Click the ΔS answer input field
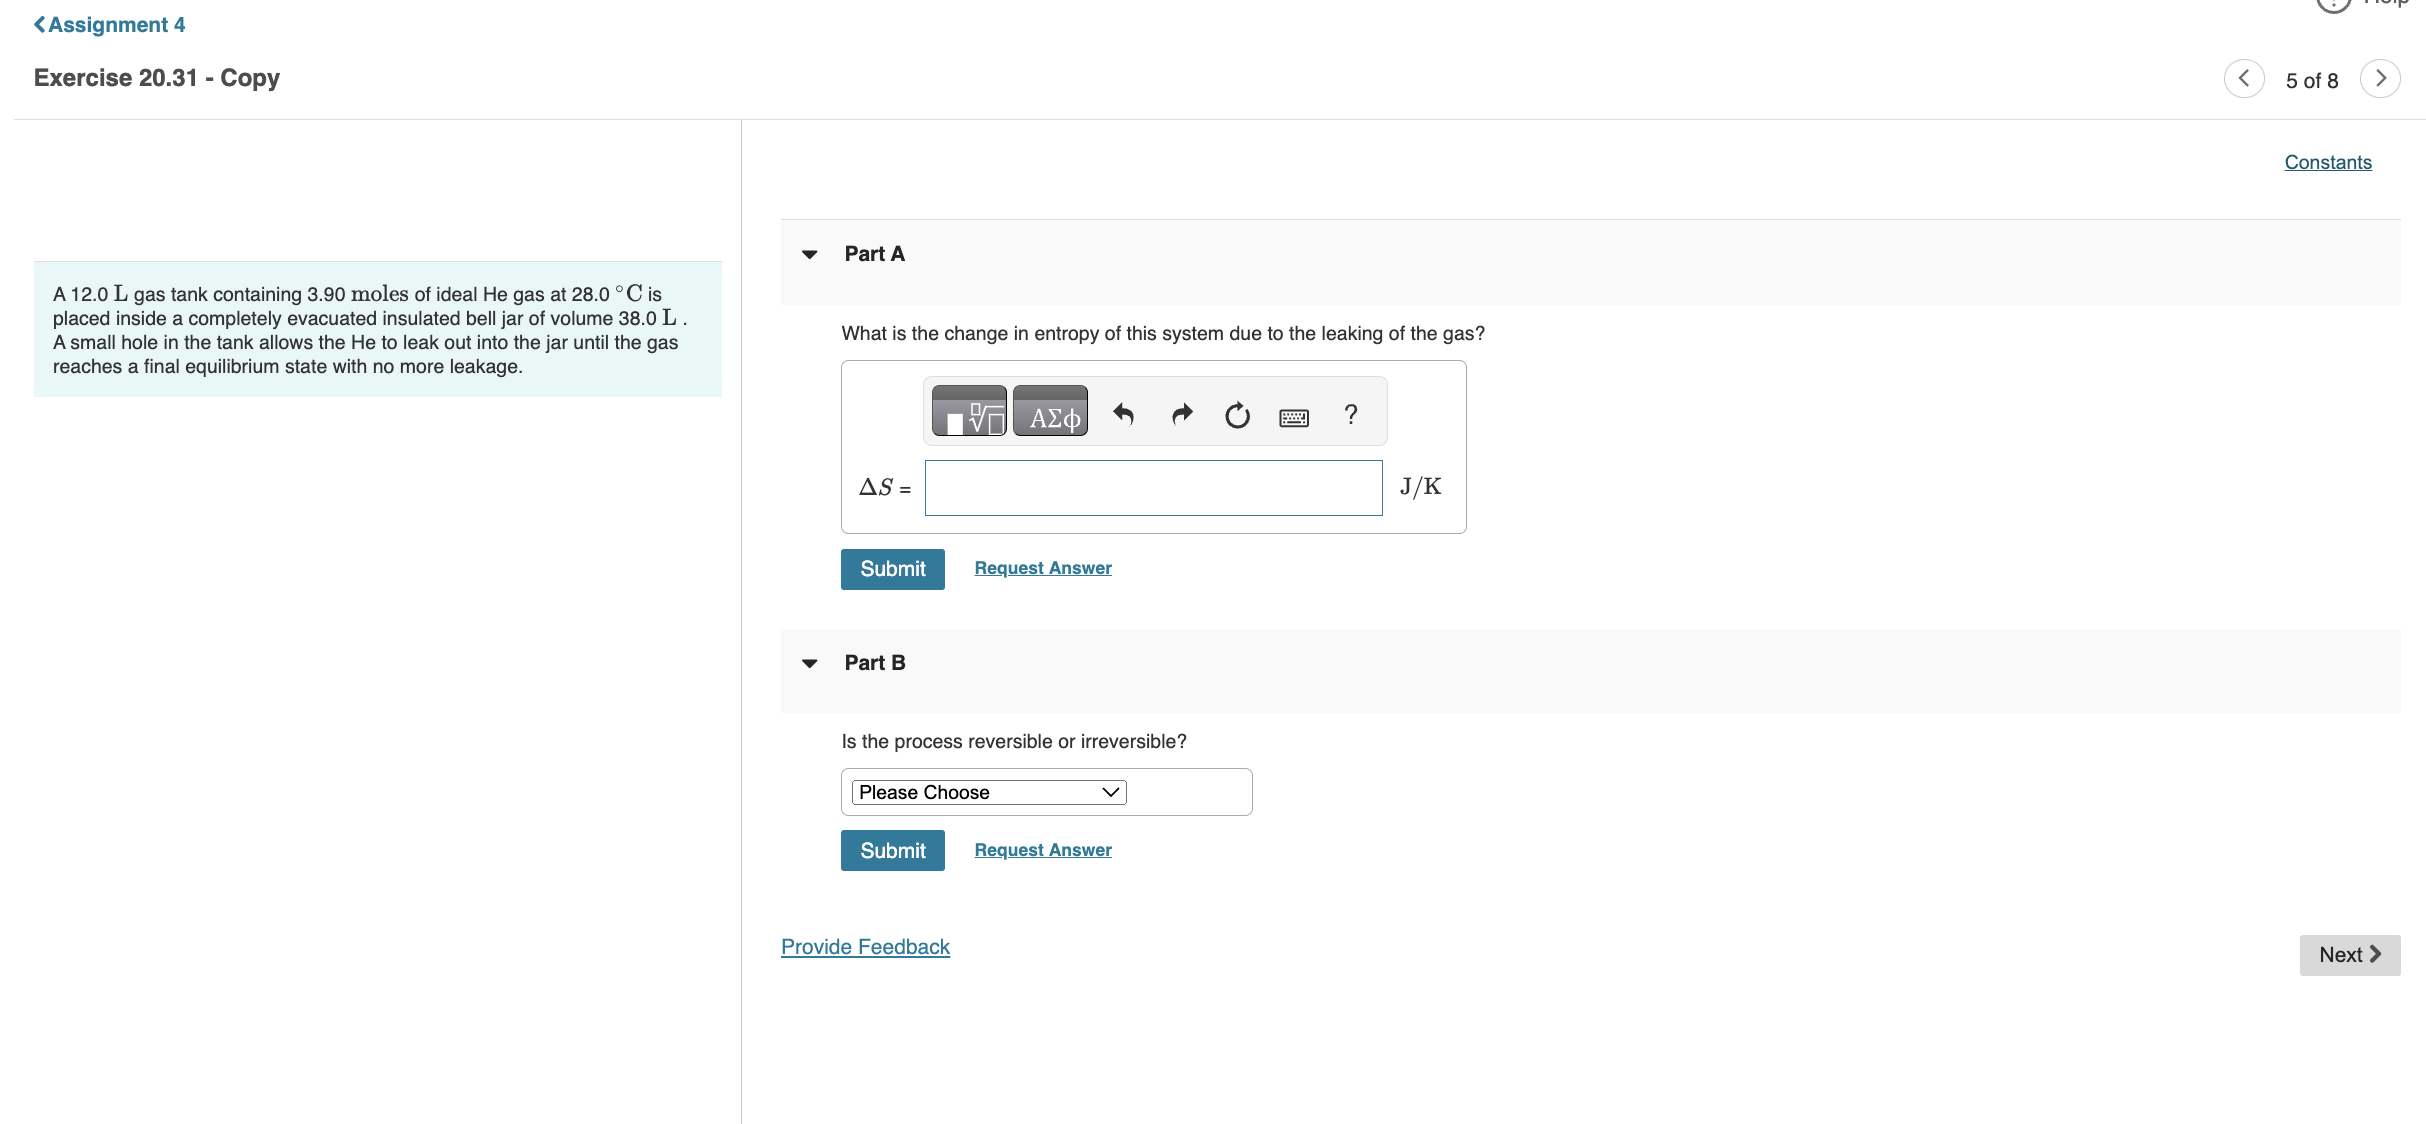The height and width of the screenshot is (1124, 2426). [1152, 488]
